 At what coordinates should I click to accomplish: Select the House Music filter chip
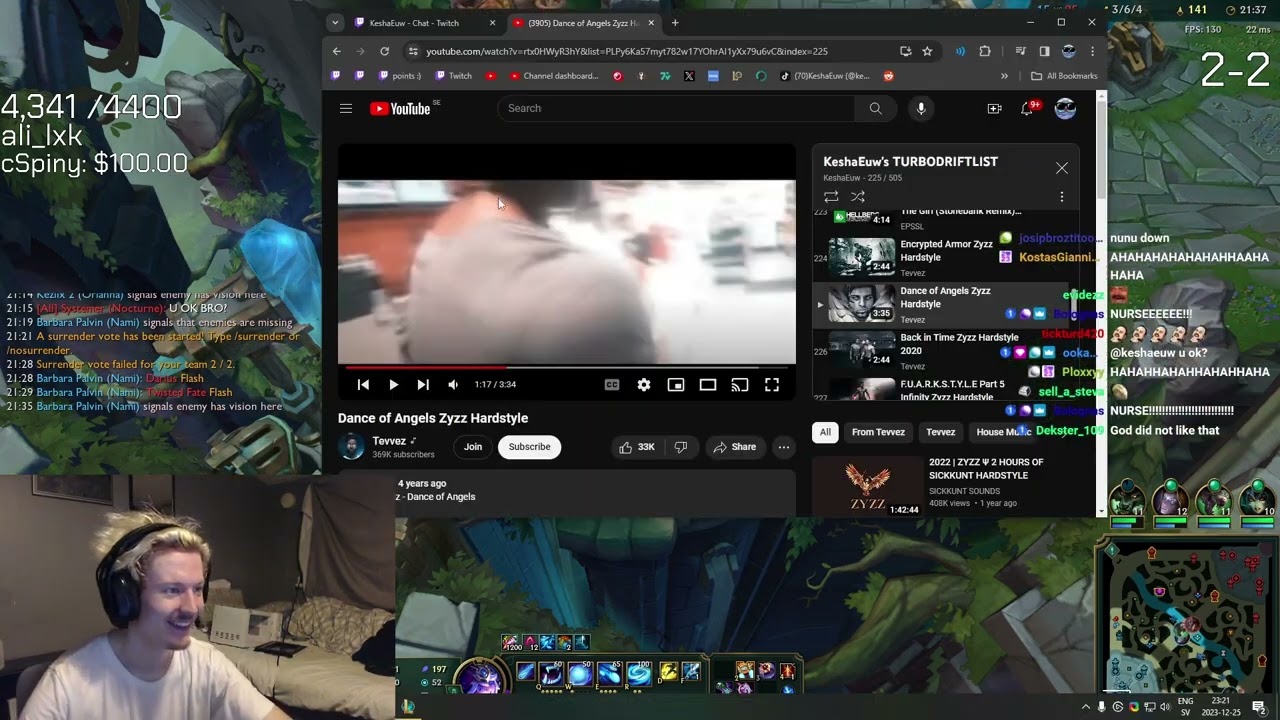(1003, 432)
